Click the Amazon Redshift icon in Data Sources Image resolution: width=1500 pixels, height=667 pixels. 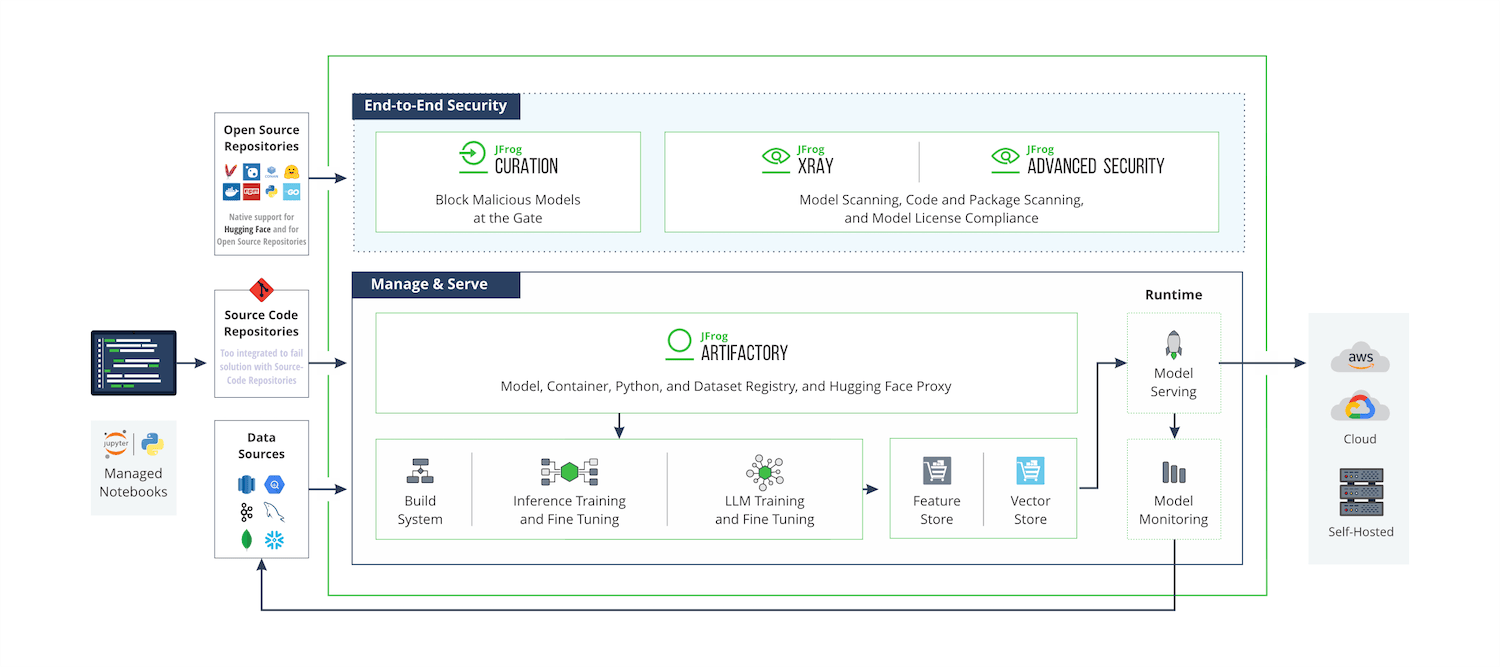(246, 485)
